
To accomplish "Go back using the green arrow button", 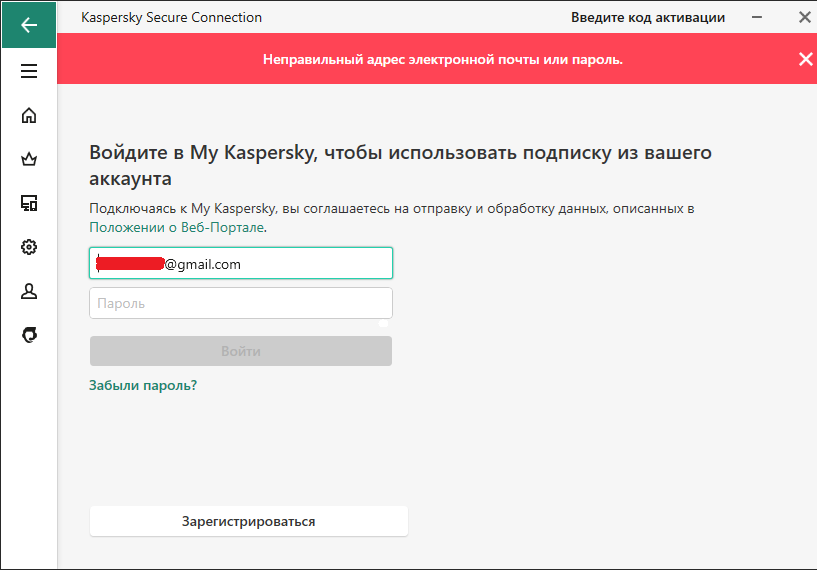I will pyautogui.click(x=29, y=24).
